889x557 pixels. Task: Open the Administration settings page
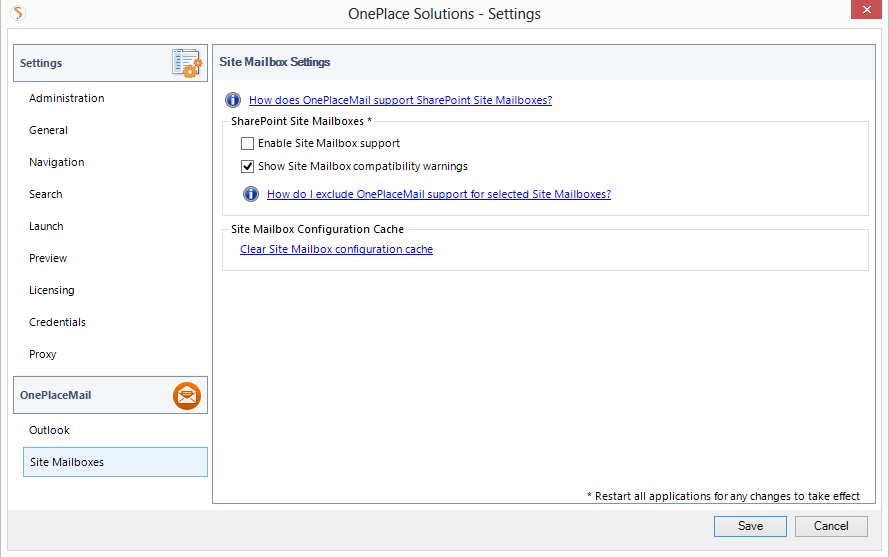tap(67, 98)
